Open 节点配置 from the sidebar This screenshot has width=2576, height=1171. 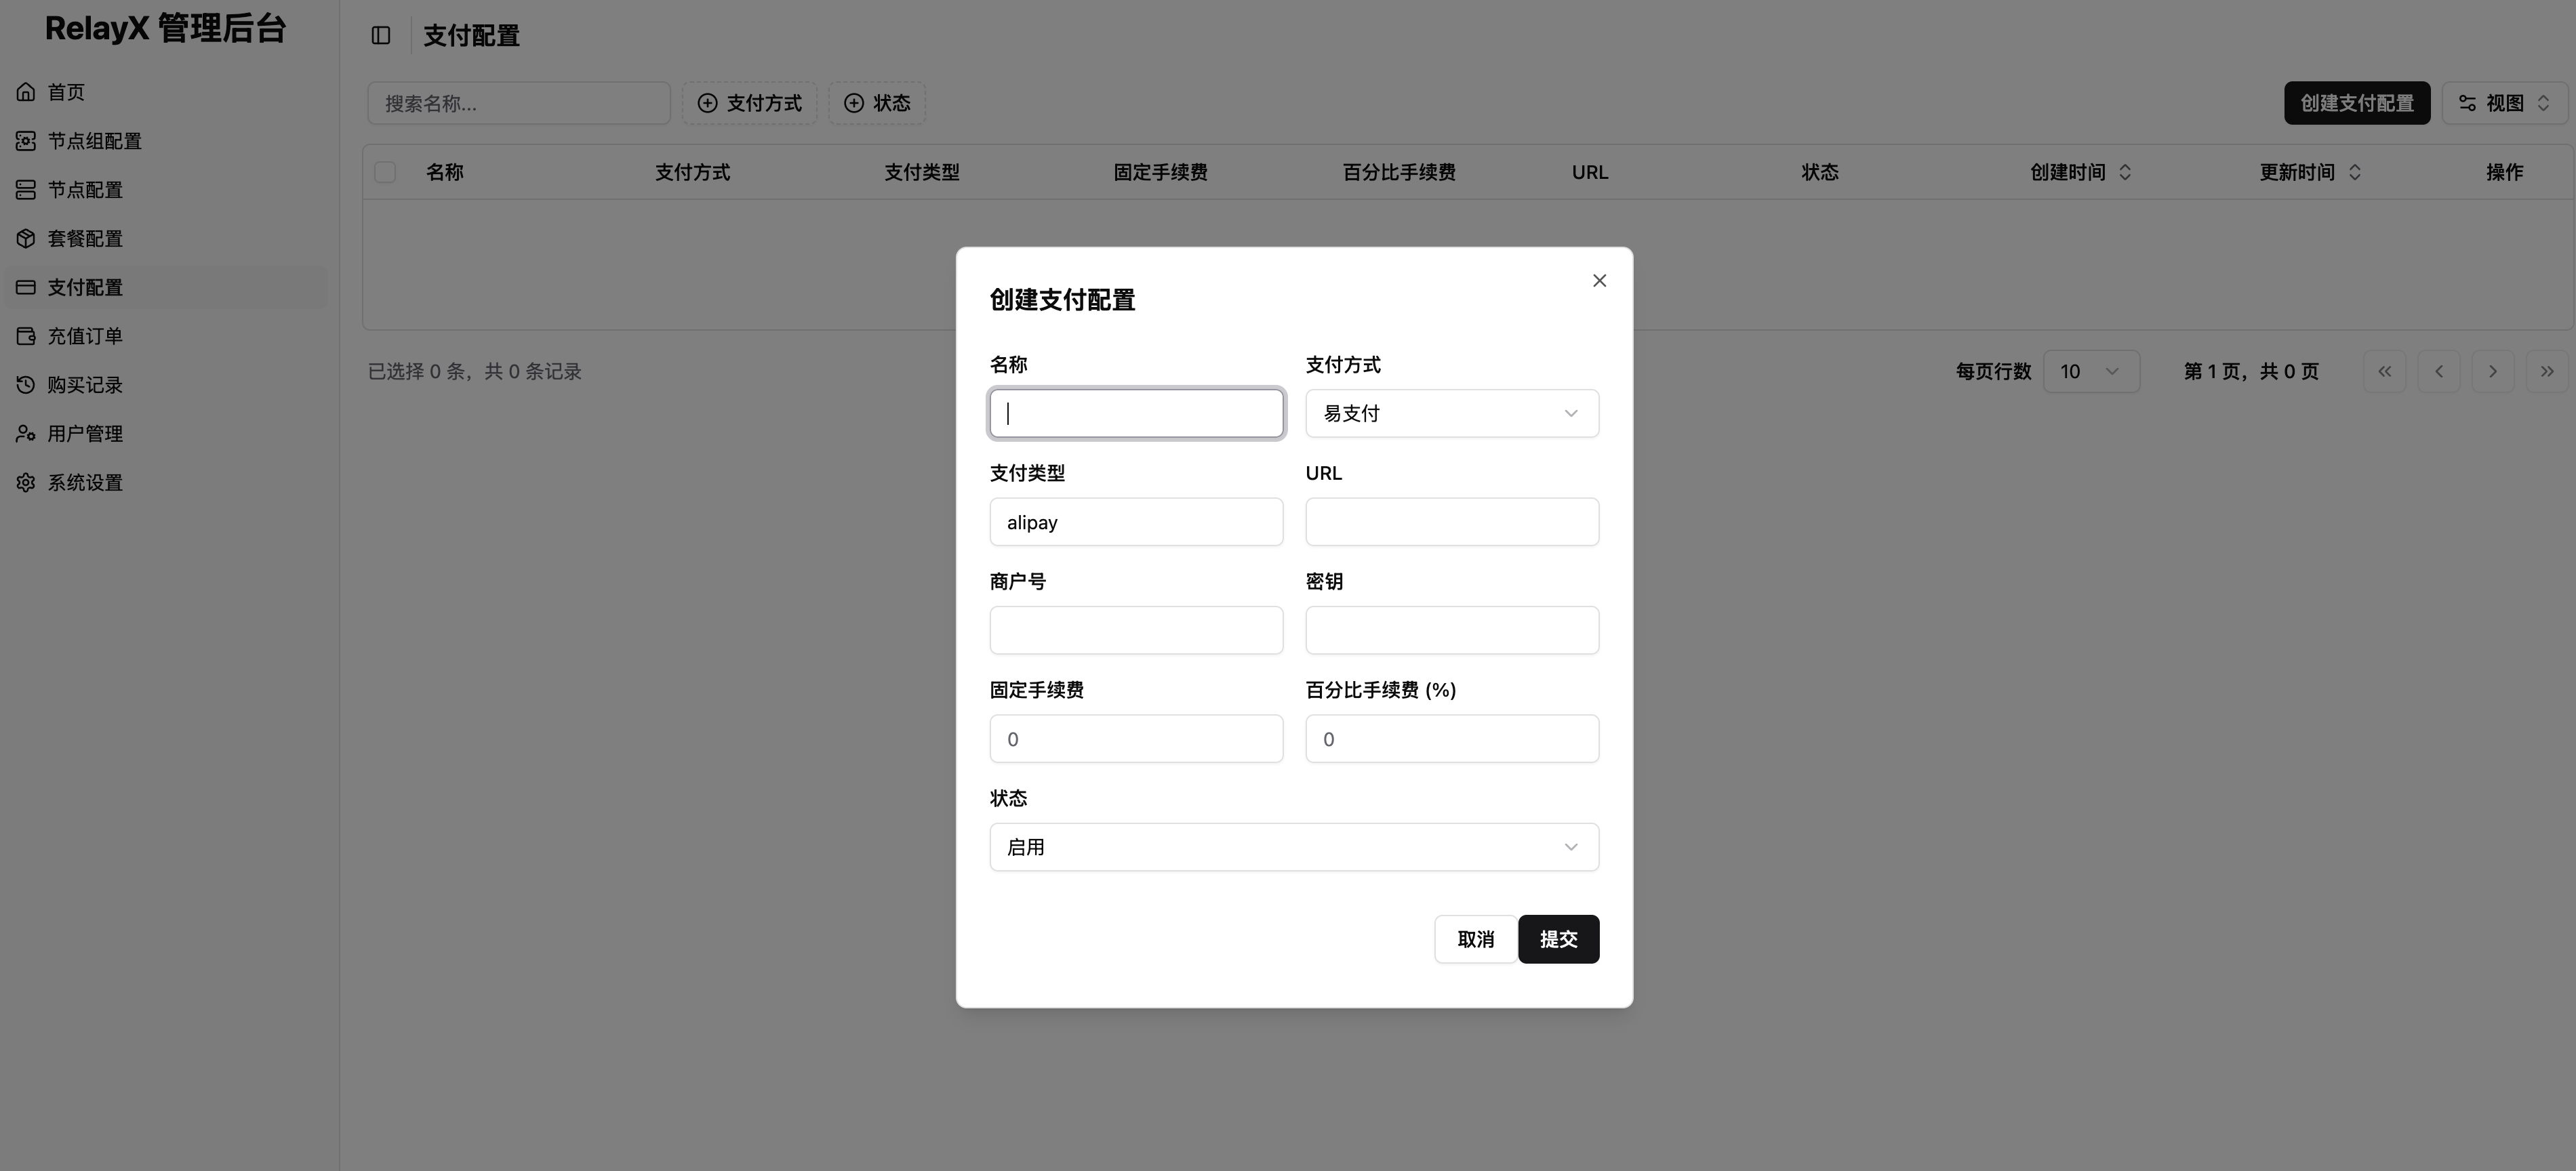[x=85, y=189]
